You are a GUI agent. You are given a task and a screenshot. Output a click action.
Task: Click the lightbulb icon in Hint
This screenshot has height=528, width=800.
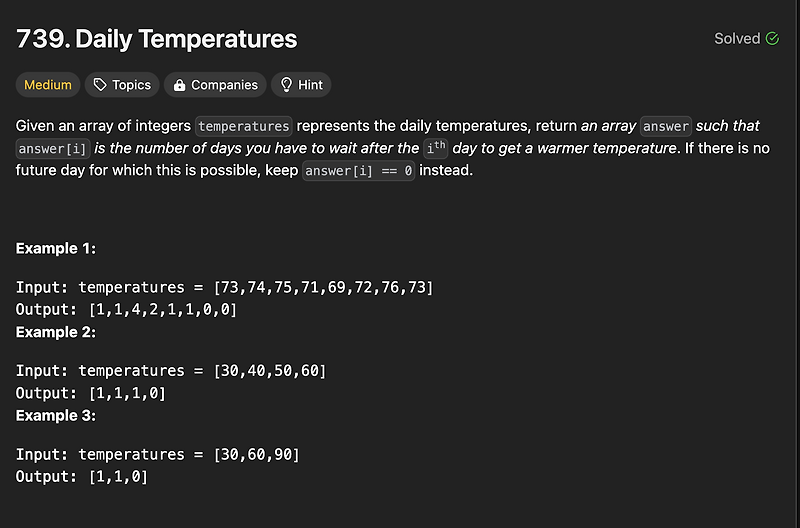coord(286,85)
